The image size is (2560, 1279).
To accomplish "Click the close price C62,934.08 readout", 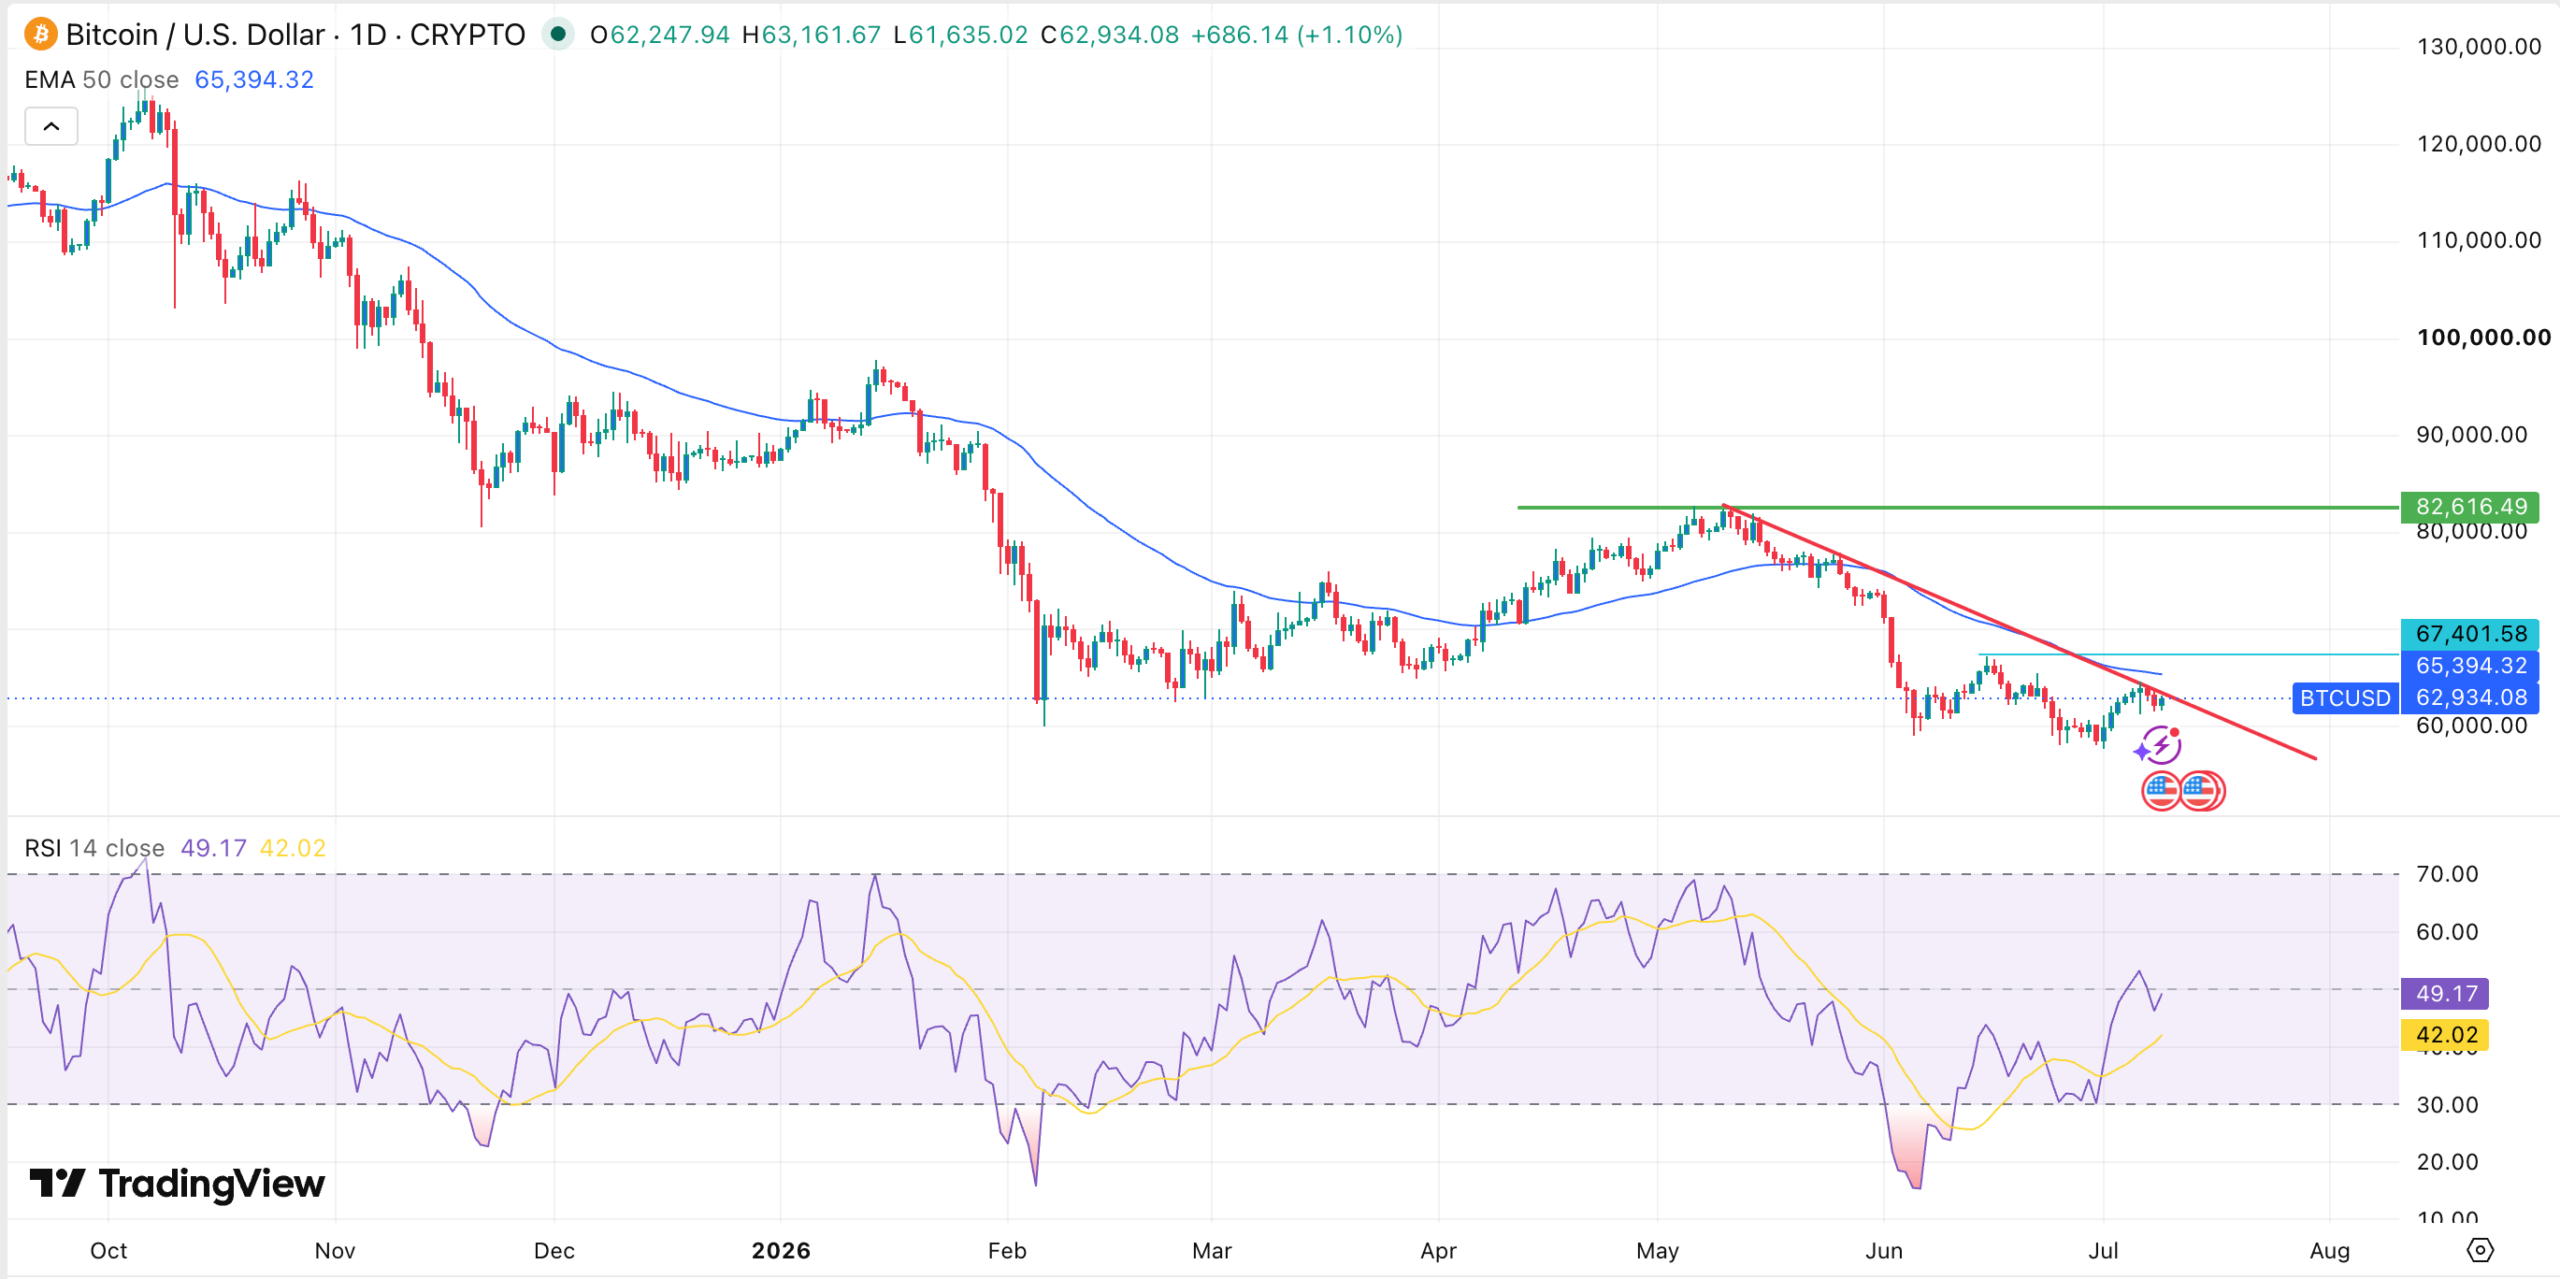I will (1110, 35).
